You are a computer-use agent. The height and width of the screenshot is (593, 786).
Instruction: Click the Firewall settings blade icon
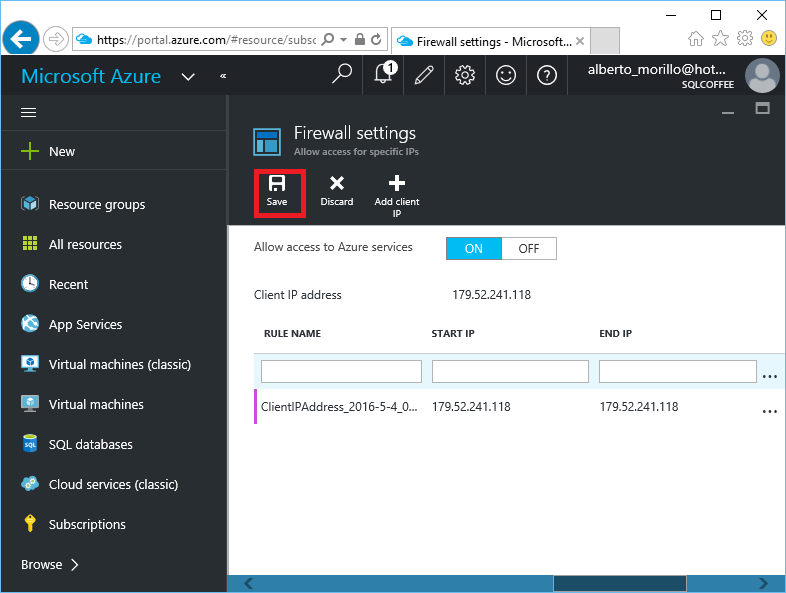pyautogui.click(x=267, y=142)
